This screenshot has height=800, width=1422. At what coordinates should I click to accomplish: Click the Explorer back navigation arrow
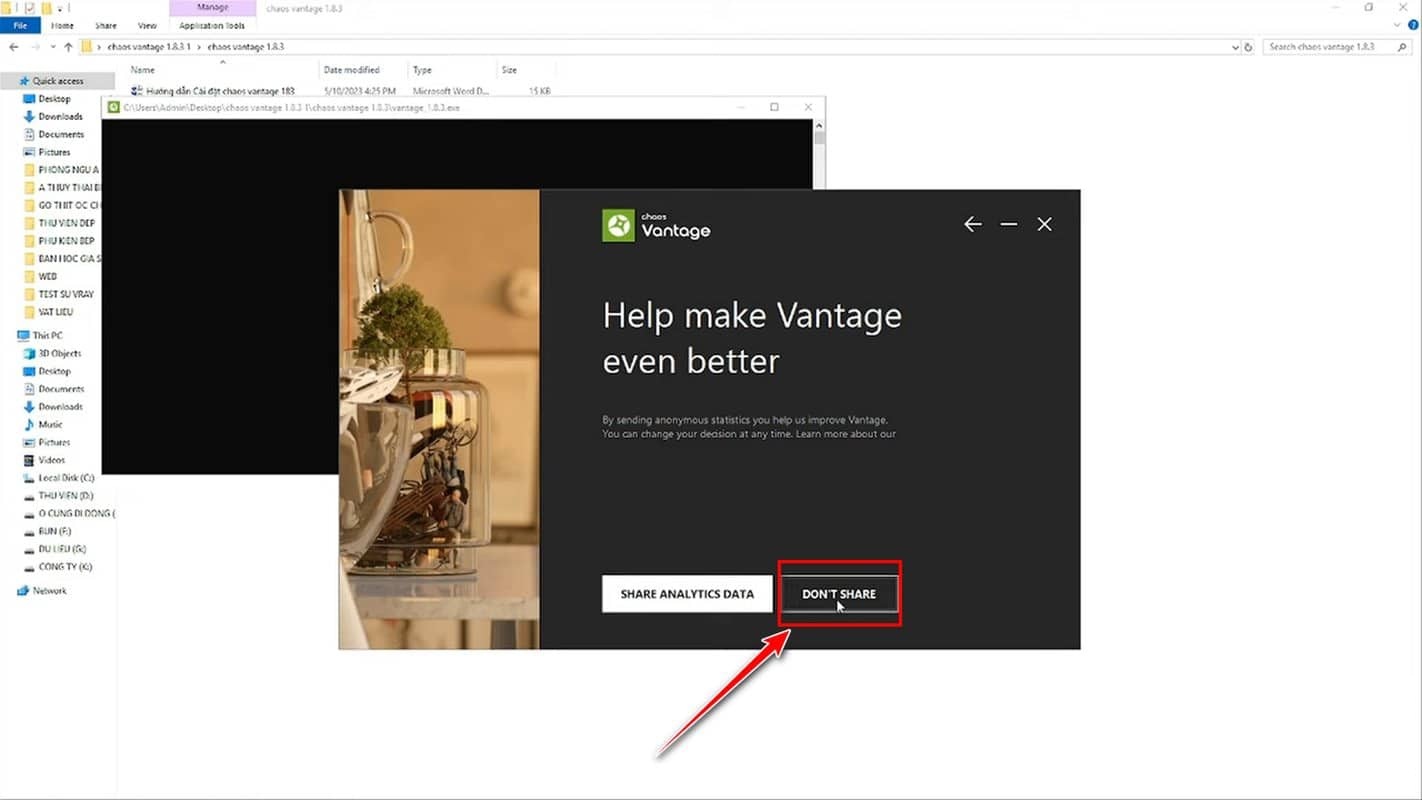(13, 47)
